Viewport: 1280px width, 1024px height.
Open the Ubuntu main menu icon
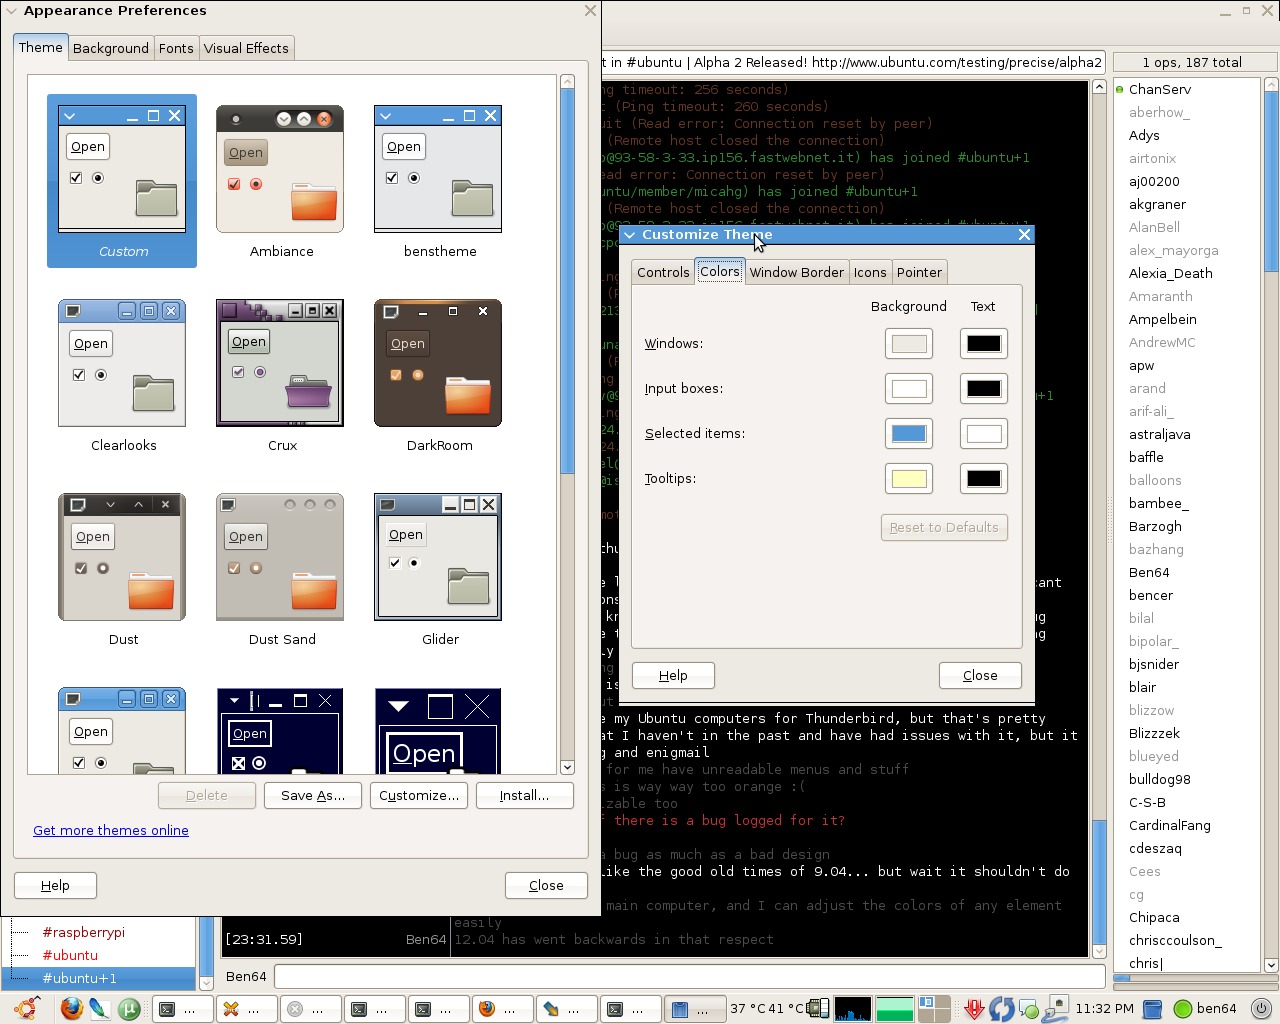coord(27,1008)
